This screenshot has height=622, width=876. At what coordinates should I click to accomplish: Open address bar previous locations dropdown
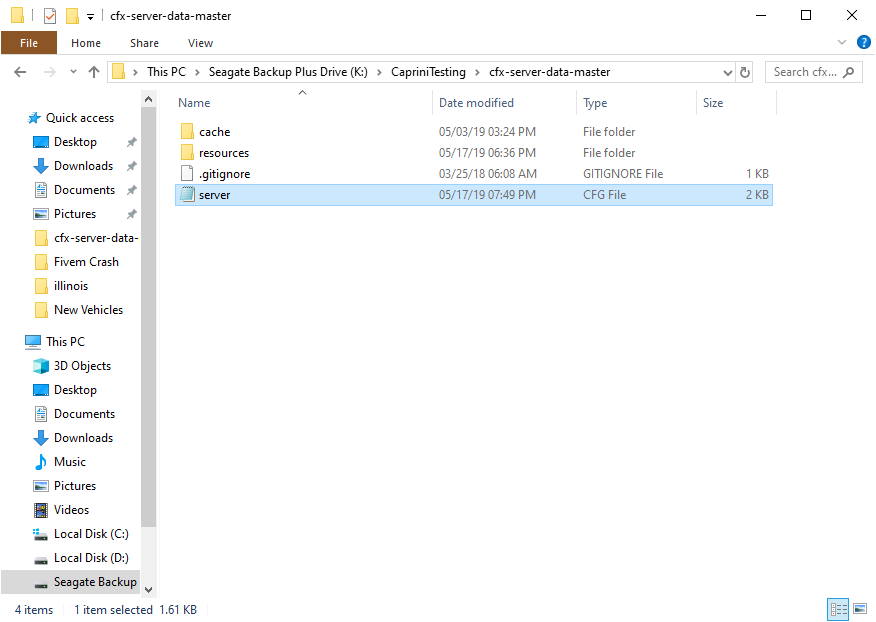[x=727, y=73]
